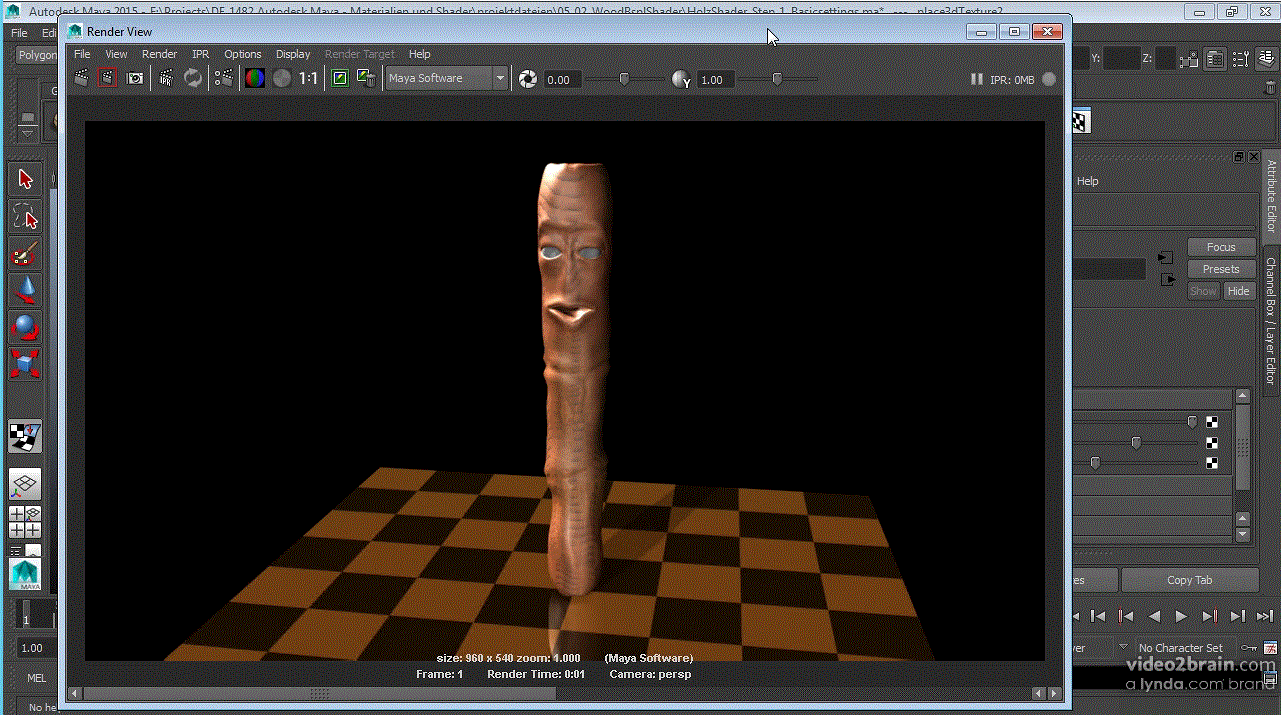The width and height of the screenshot is (1281, 715).
Task: Click the Remove Image icon
Action: click(366, 78)
